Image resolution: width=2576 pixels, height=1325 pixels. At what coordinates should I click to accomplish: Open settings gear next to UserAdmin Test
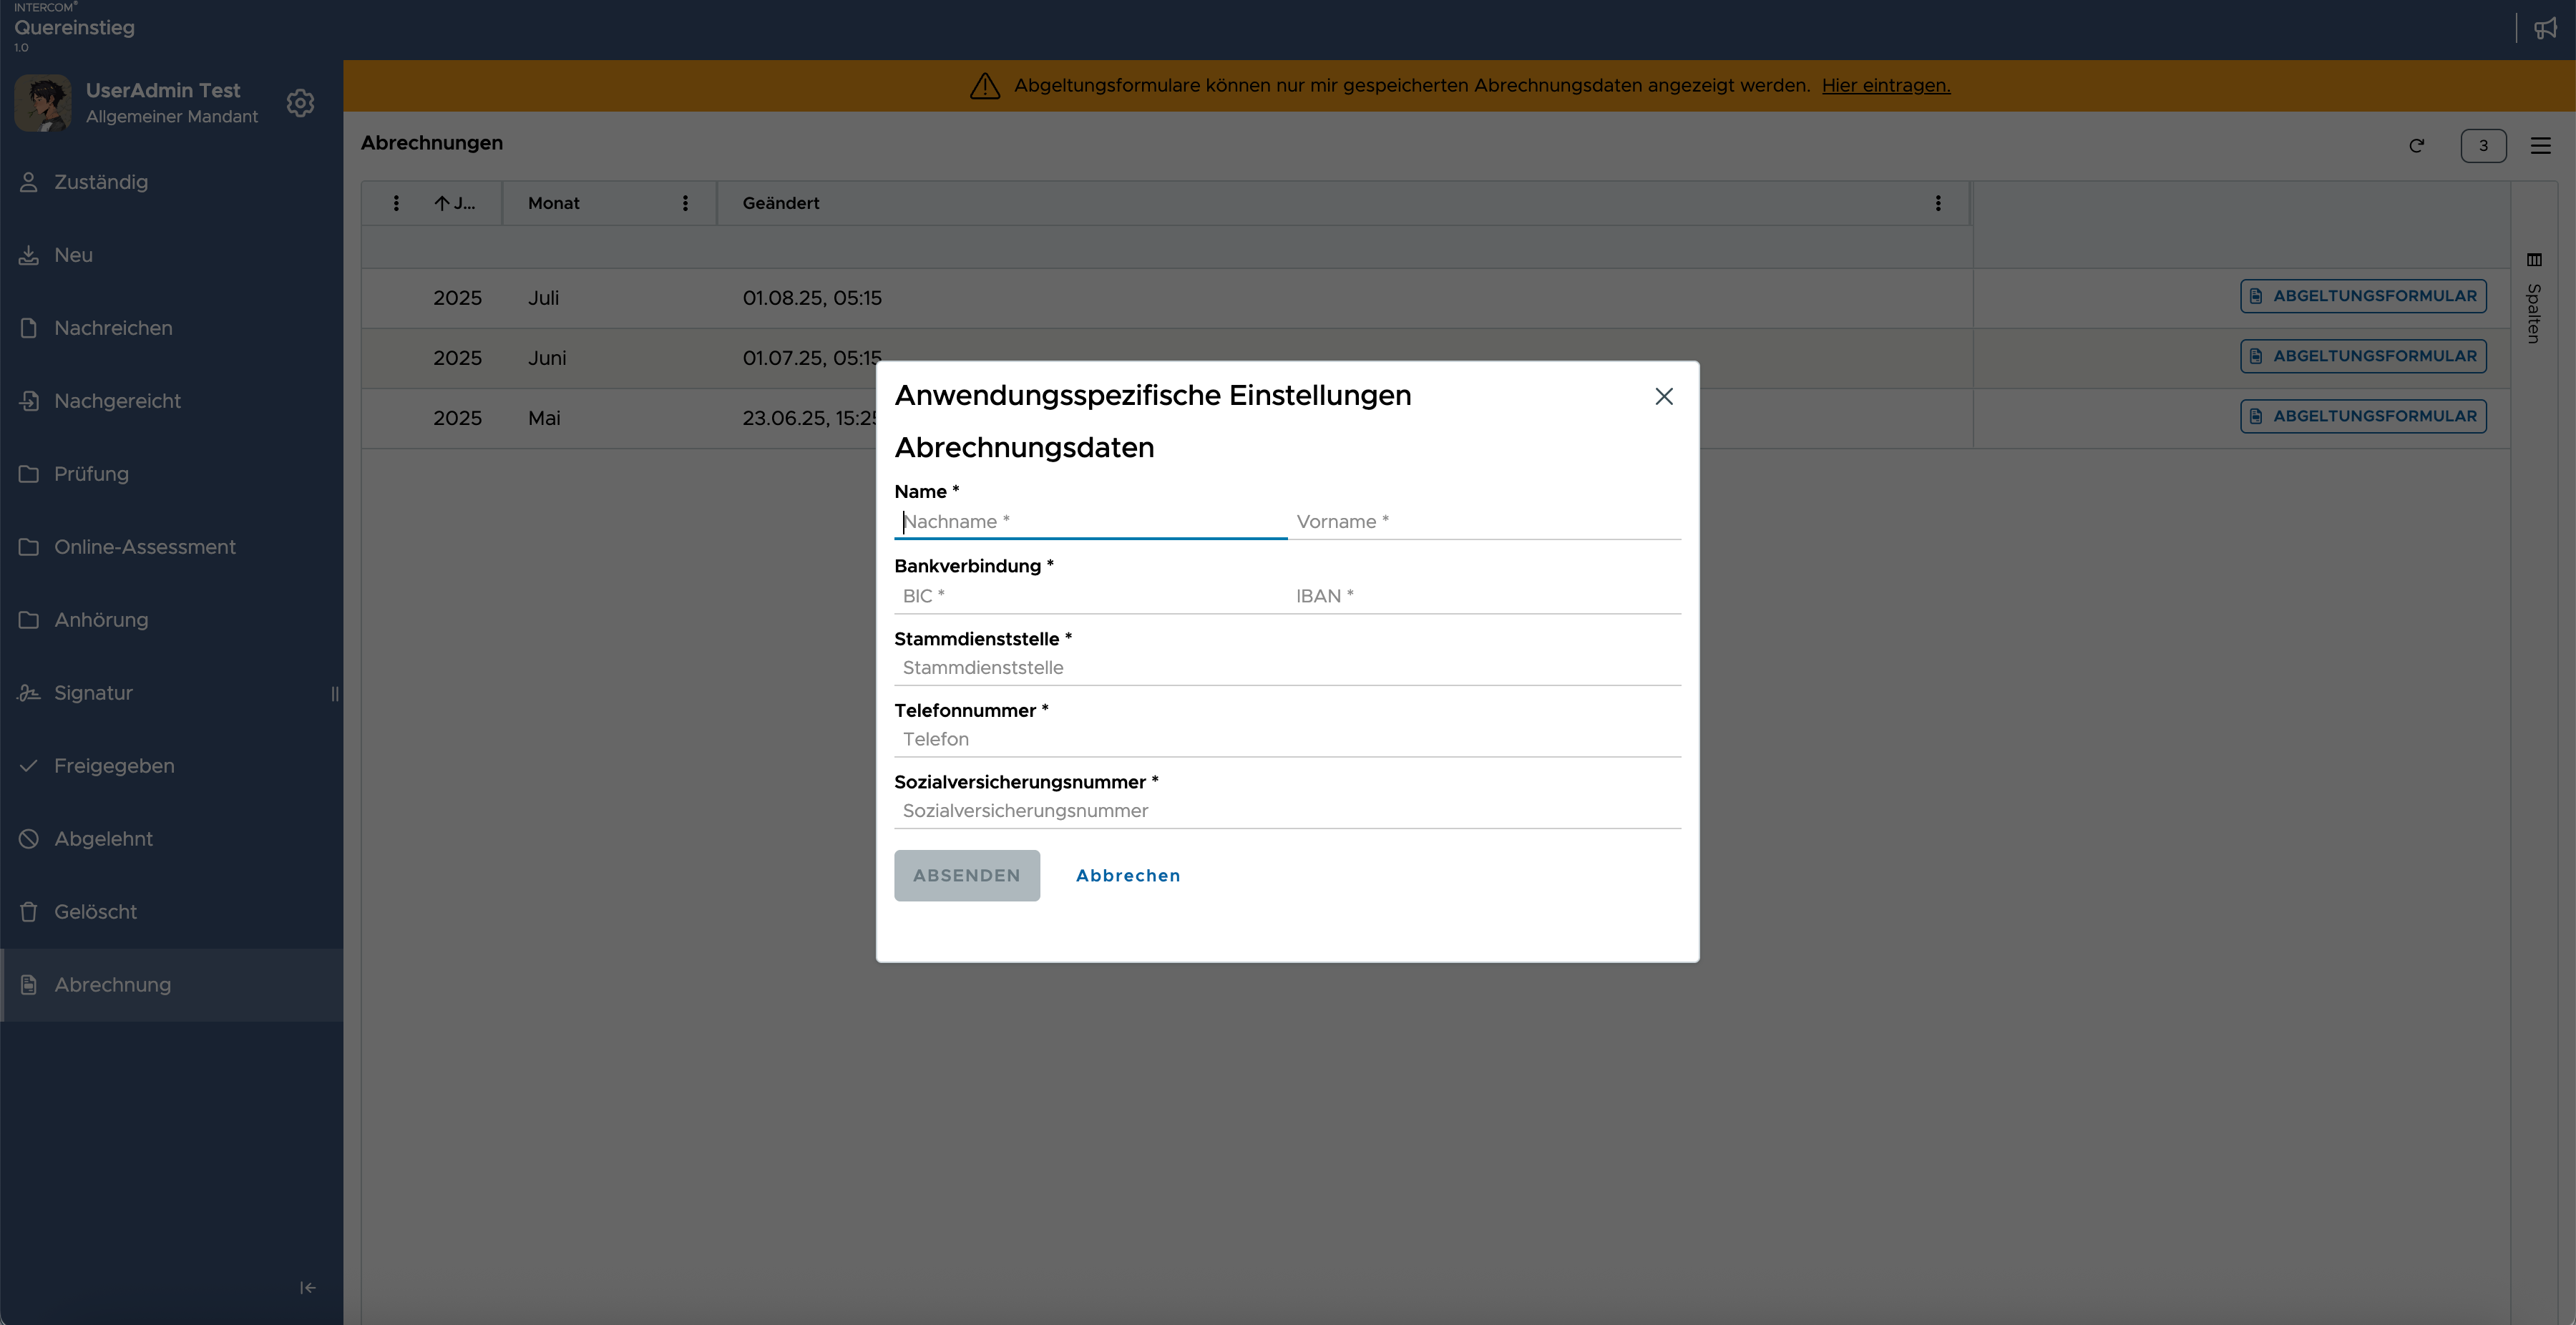tap(300, 103)
